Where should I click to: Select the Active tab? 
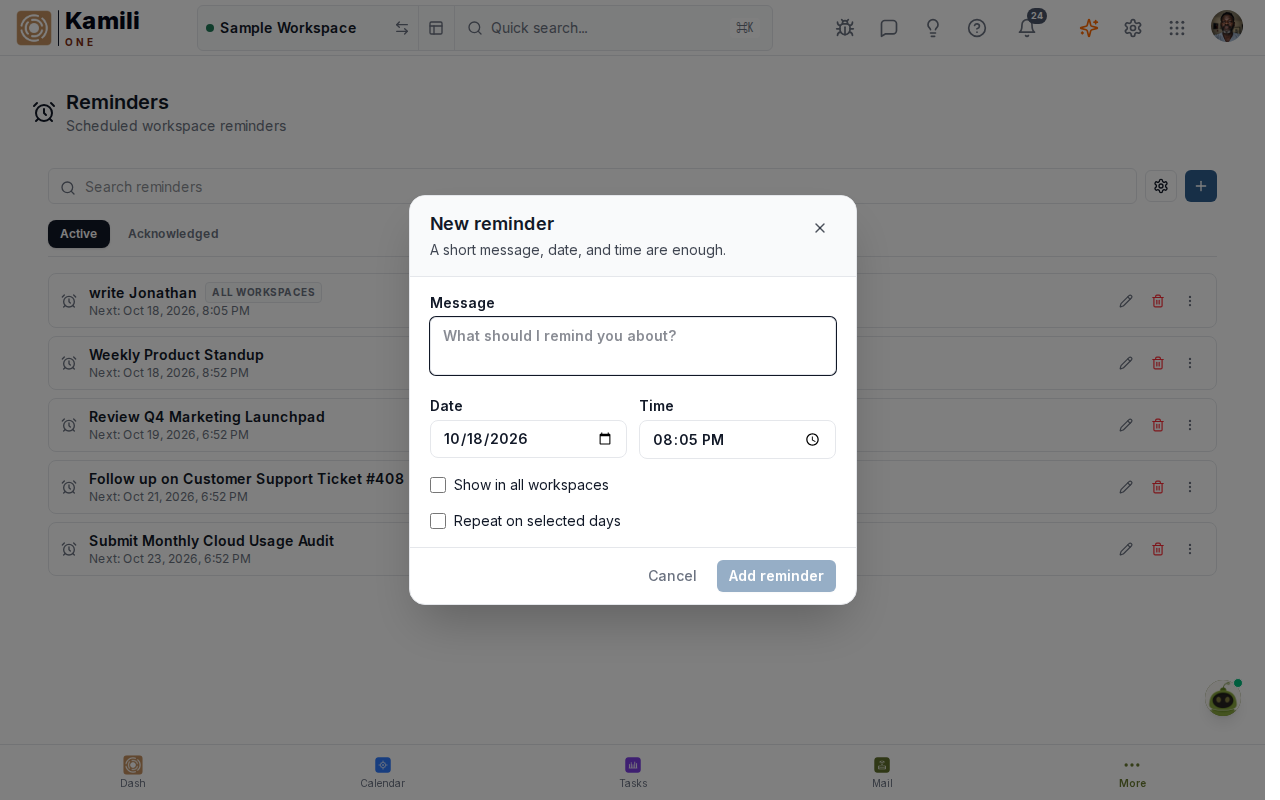[78, 234]
